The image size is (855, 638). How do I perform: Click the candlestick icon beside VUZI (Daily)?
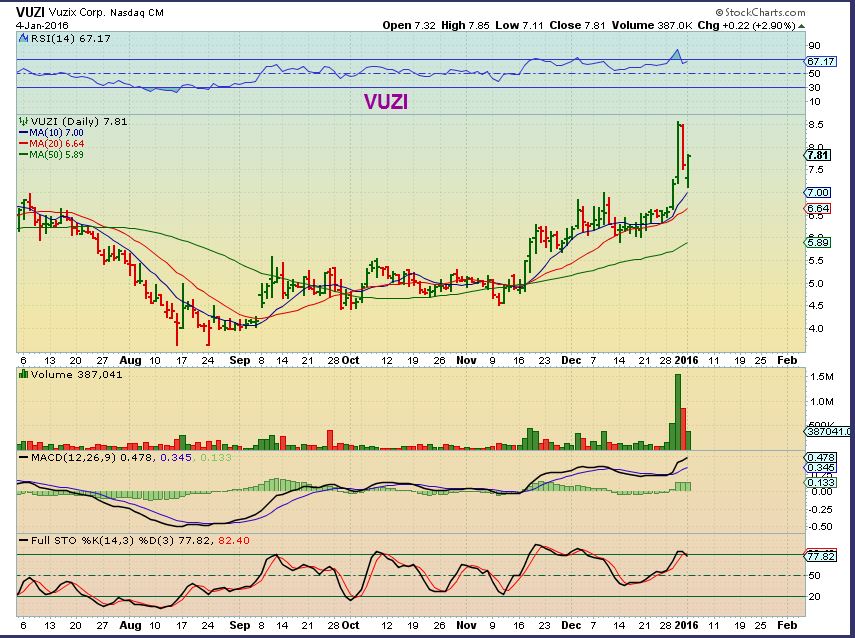coord(23,122)
